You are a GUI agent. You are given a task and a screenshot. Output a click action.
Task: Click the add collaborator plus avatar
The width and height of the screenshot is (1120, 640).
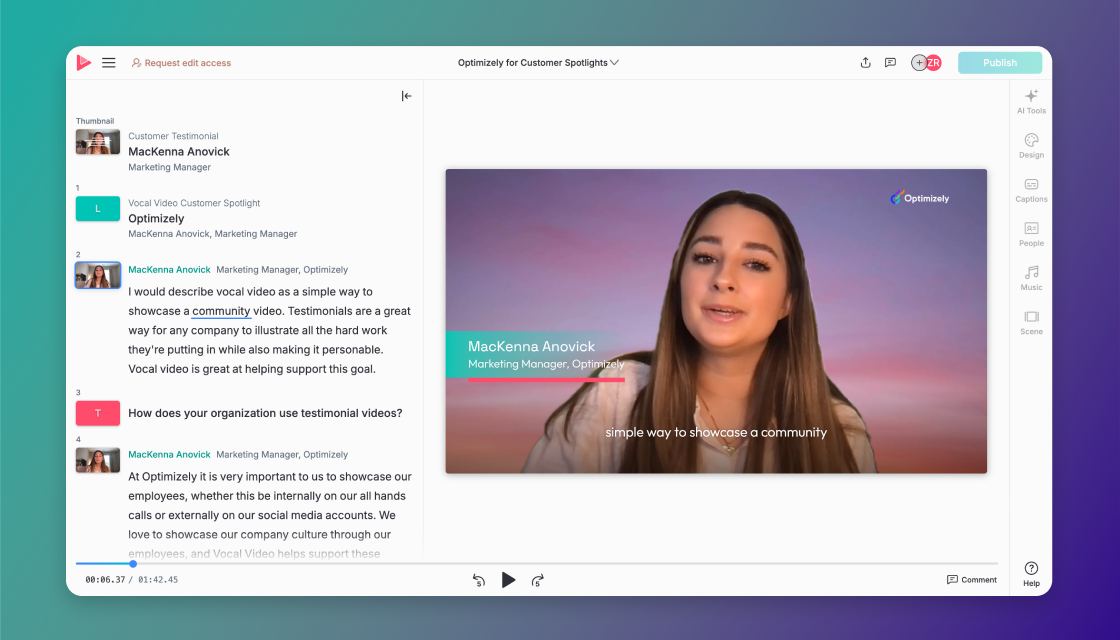[x=919, y=63]
